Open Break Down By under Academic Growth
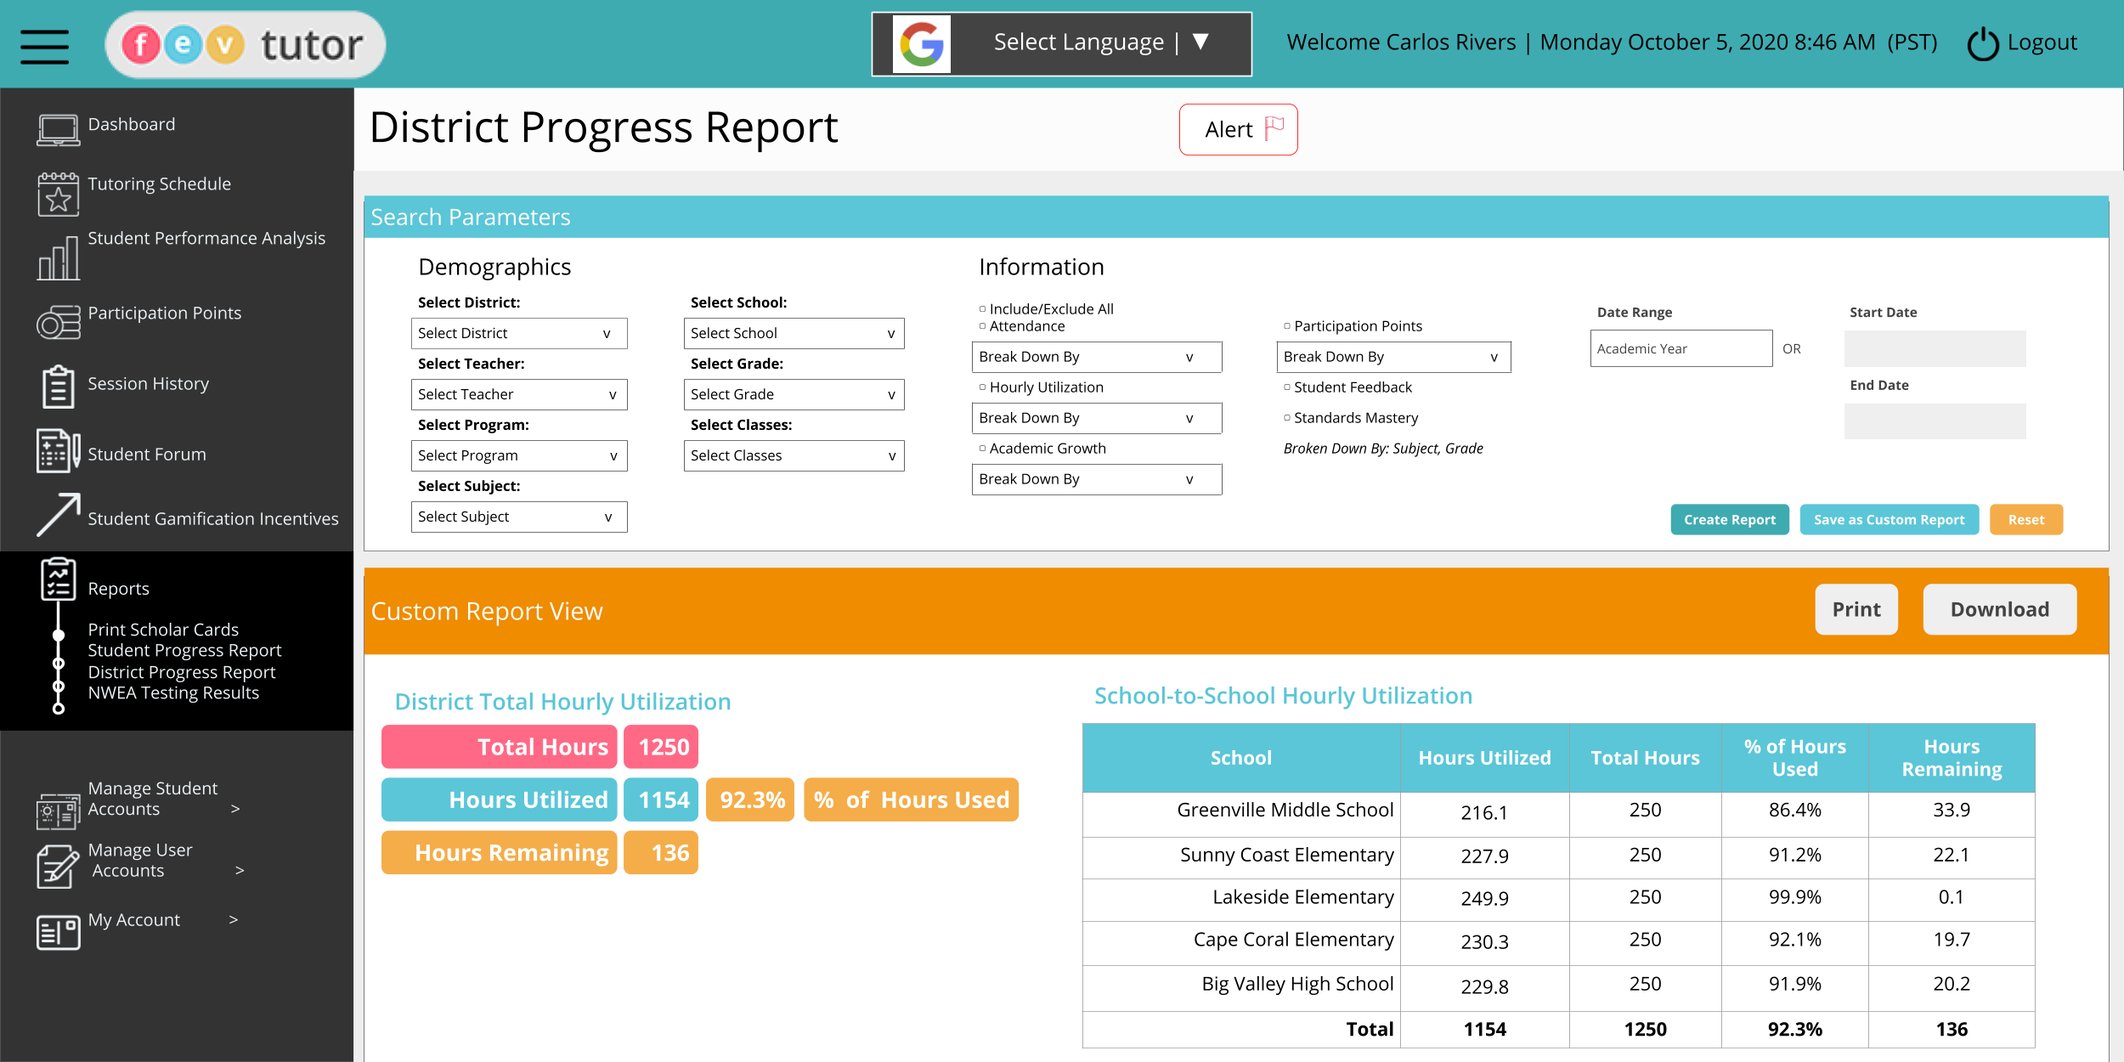Viewport: 2124px width, 1062px height. pos(1096,479)
